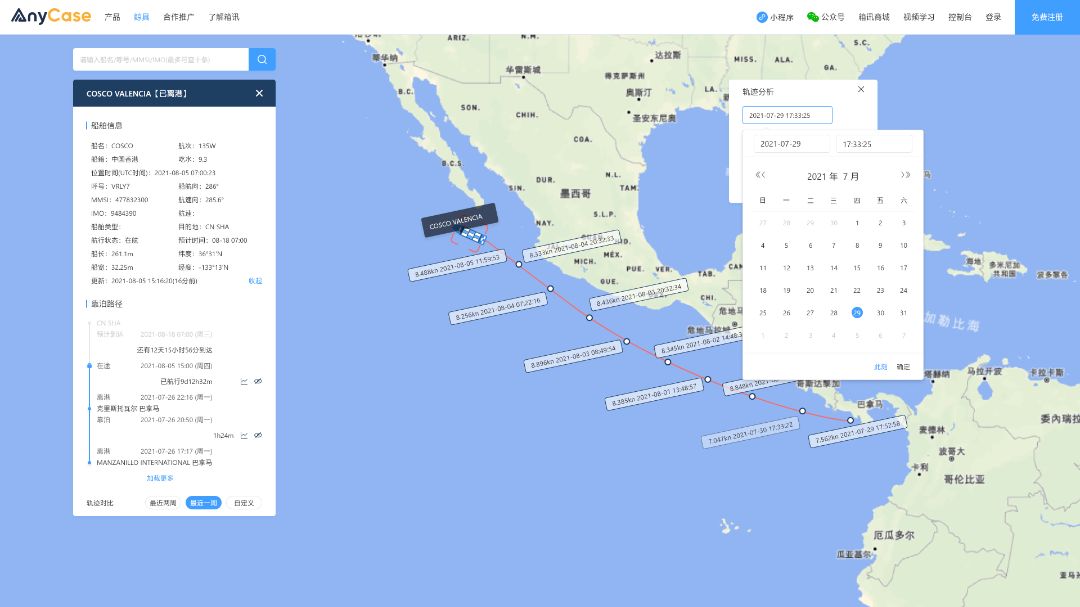This screenshot has width=1080, height=607.
Task: Open the 产品 menu
Action: click(x=112, y=17)
